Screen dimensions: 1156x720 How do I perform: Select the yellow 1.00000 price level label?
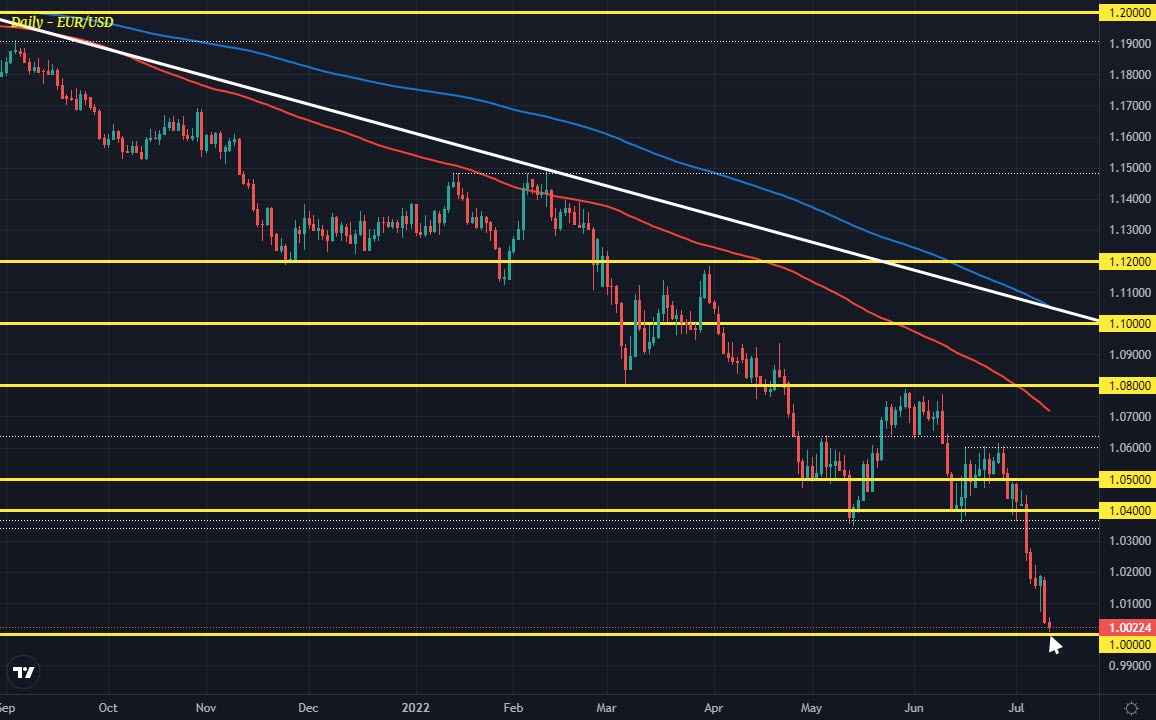point(1126,645)
